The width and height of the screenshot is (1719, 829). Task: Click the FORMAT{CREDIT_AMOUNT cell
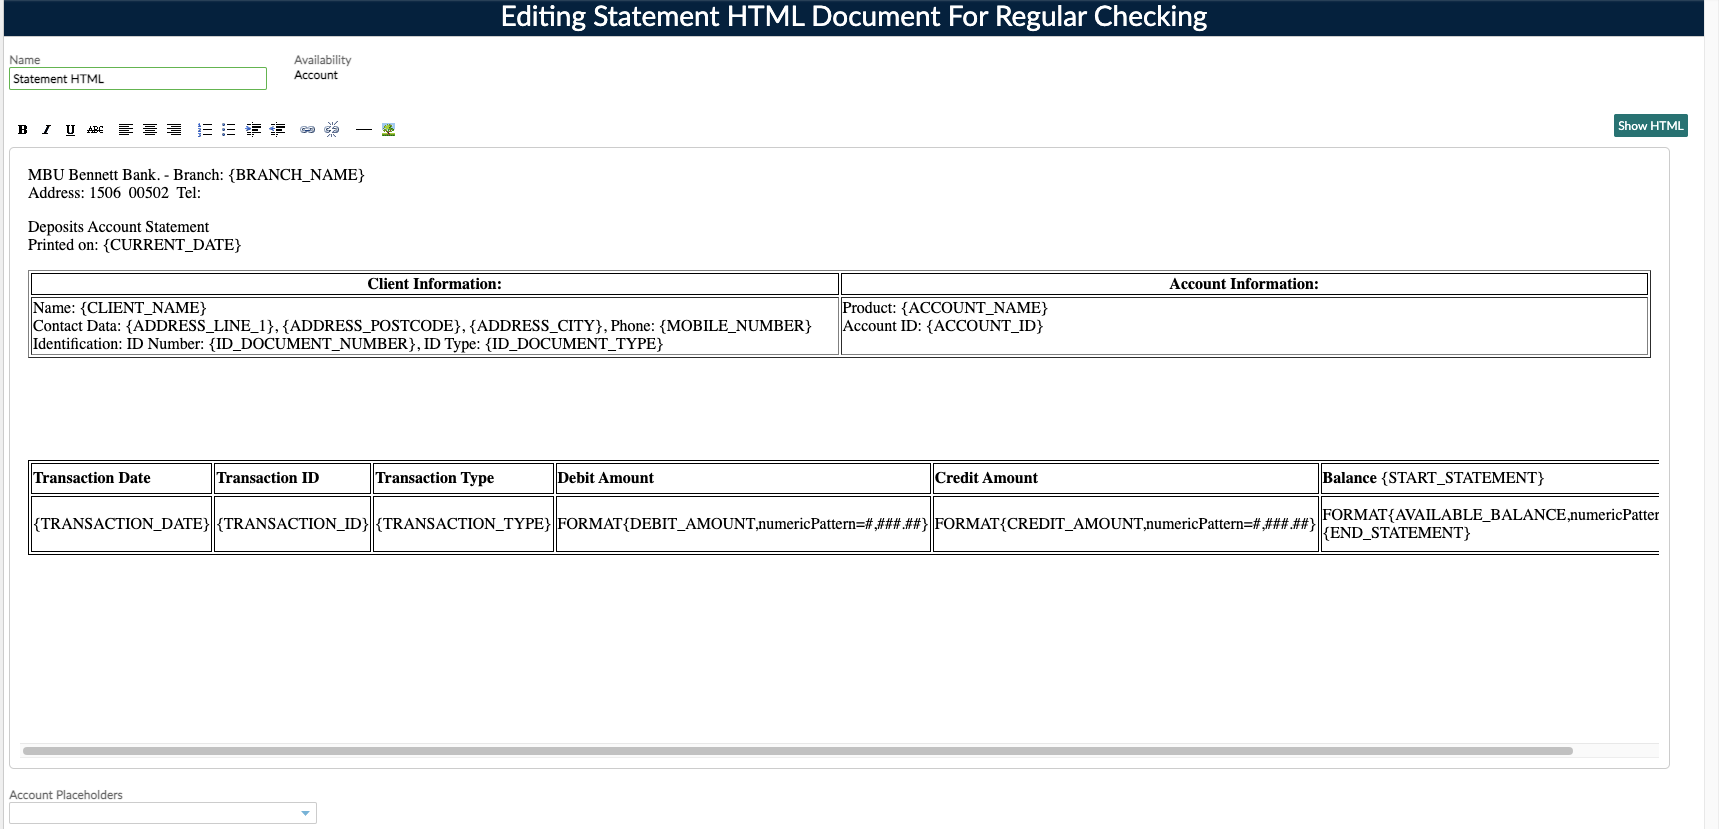1125,523
